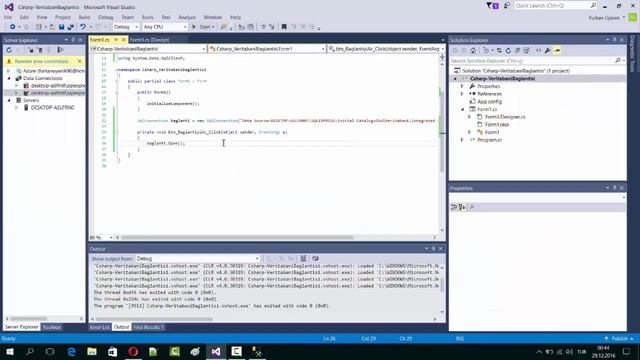Click the Alphabetical sort icon in Properties panel
640x360 pixels.
(x=462, y=207)
